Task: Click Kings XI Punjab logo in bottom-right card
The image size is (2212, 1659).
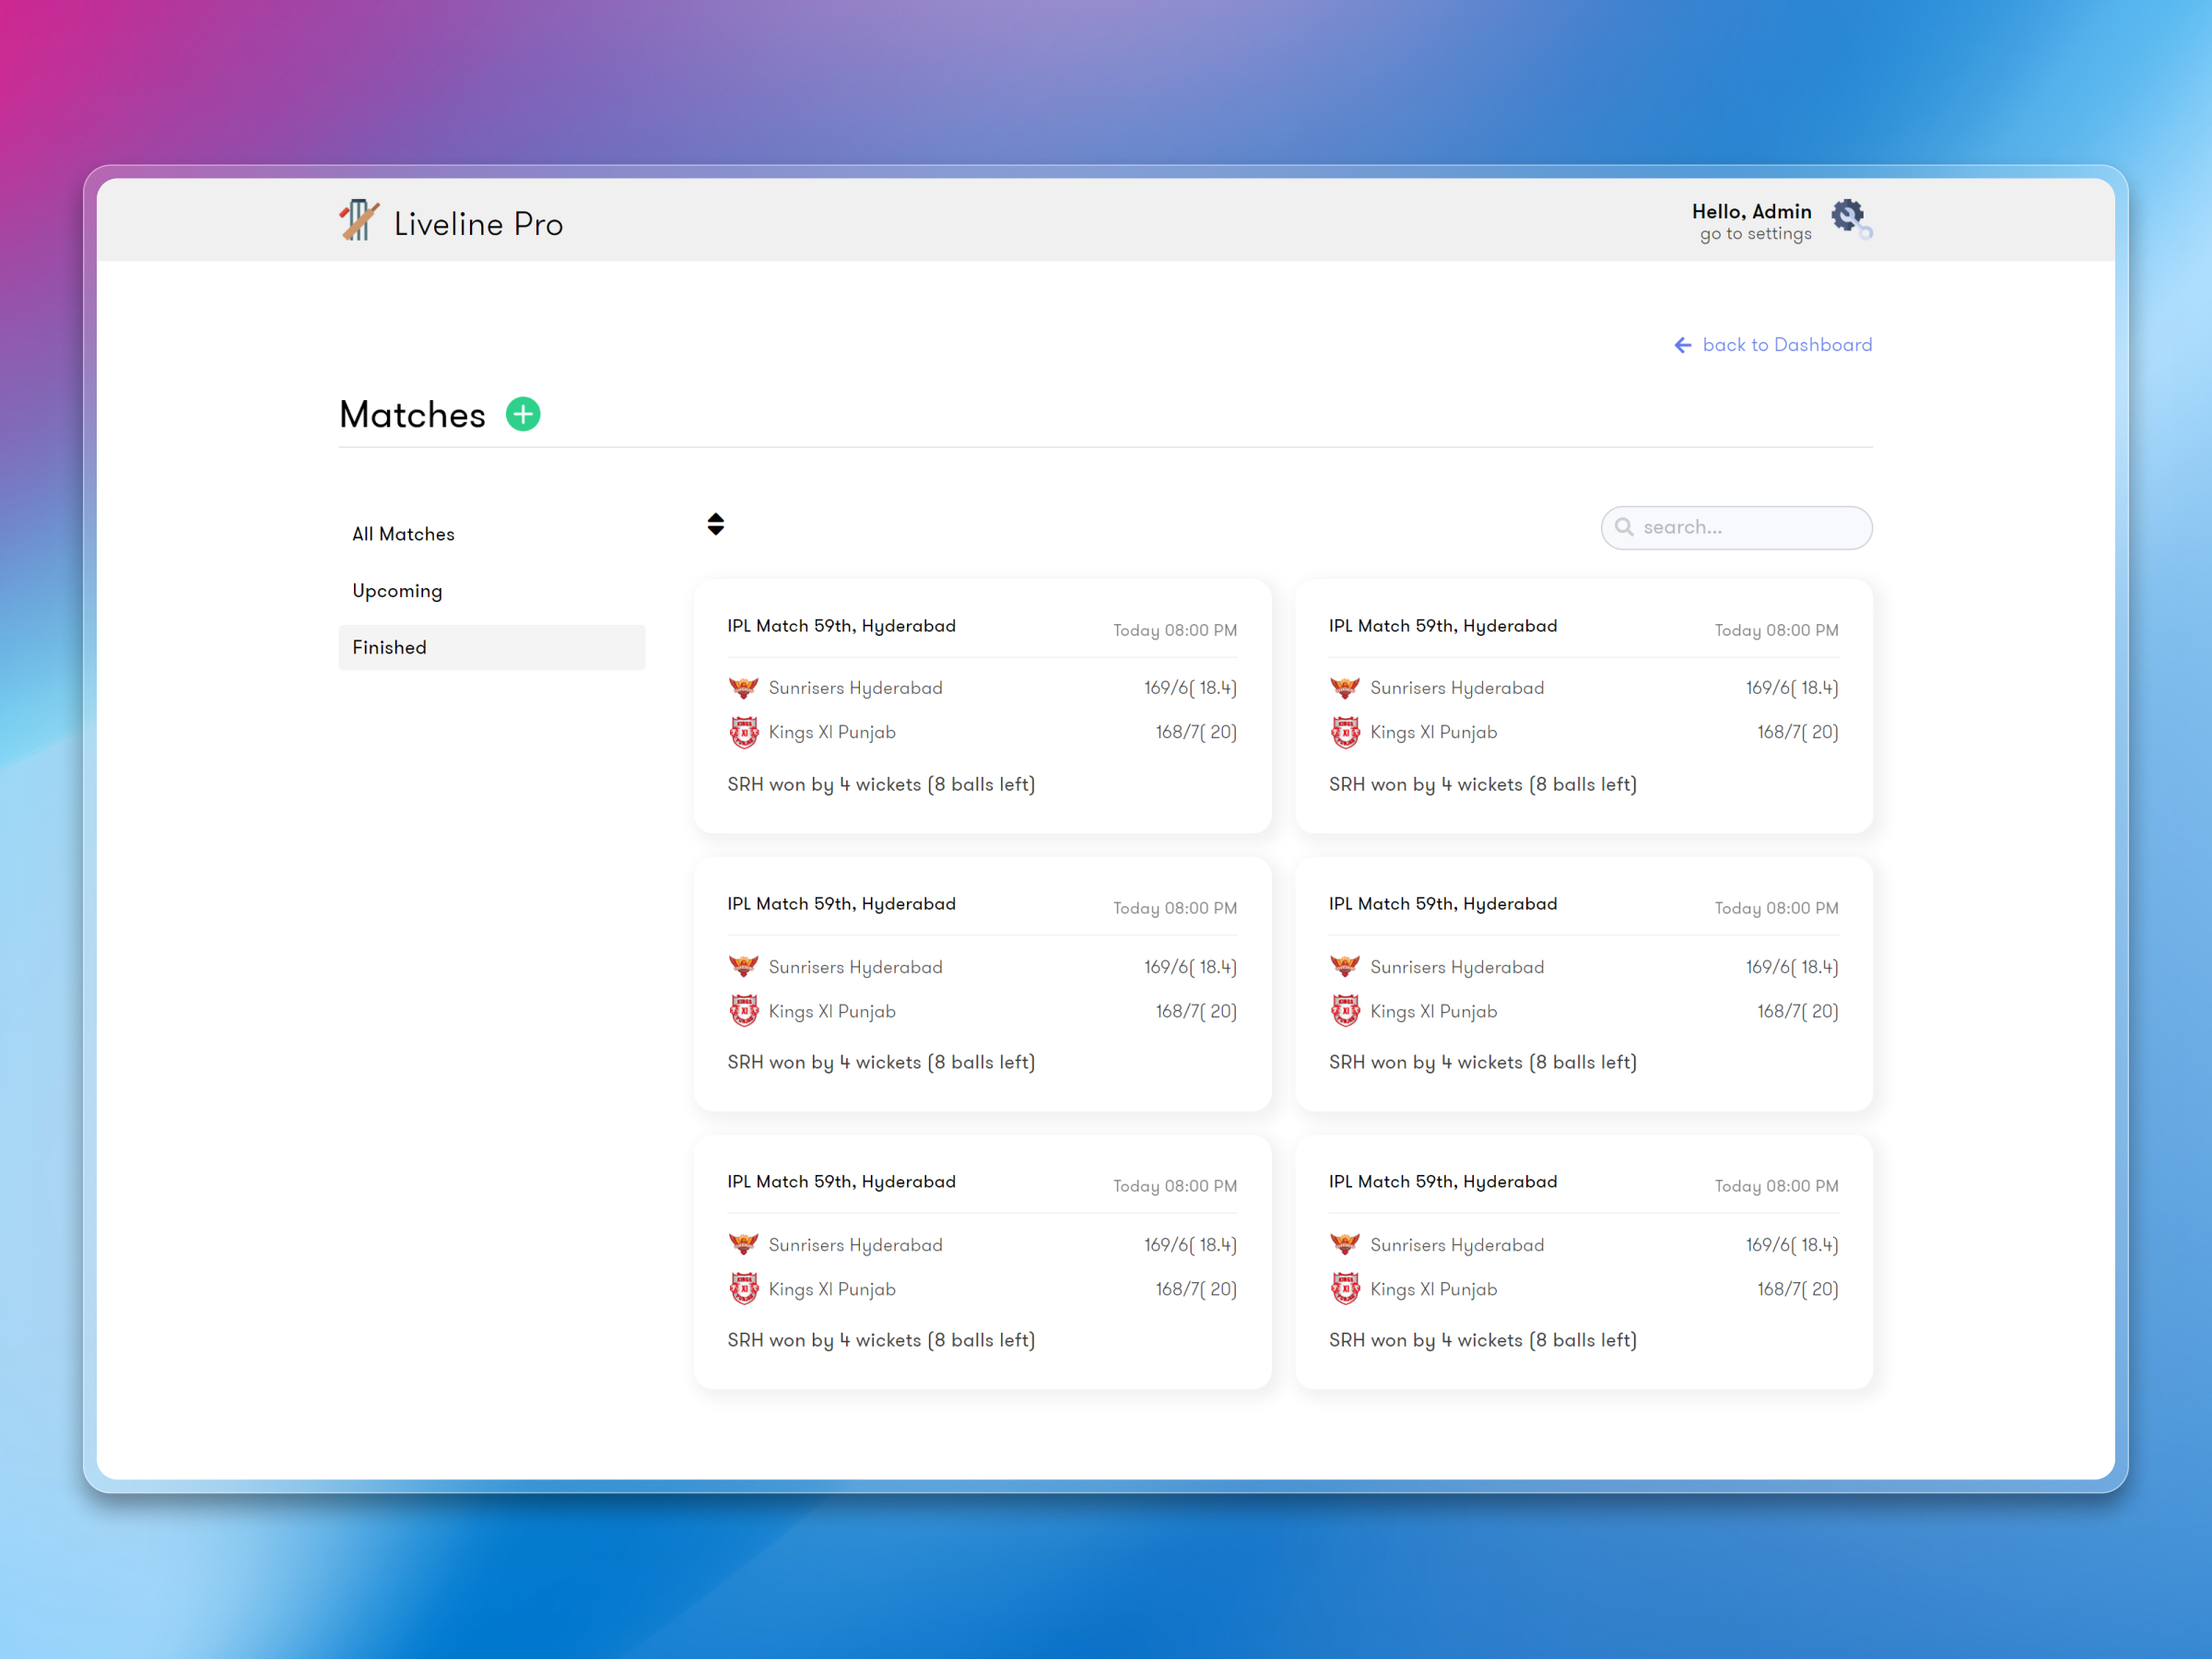Action: (x=1345, y=1288)
